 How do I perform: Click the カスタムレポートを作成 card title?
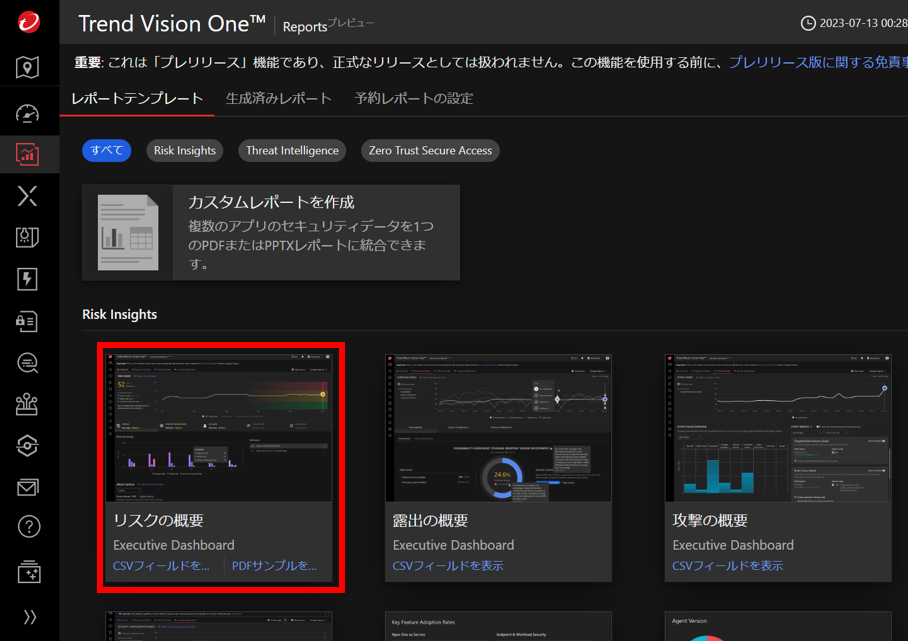(x=271, y=202)
